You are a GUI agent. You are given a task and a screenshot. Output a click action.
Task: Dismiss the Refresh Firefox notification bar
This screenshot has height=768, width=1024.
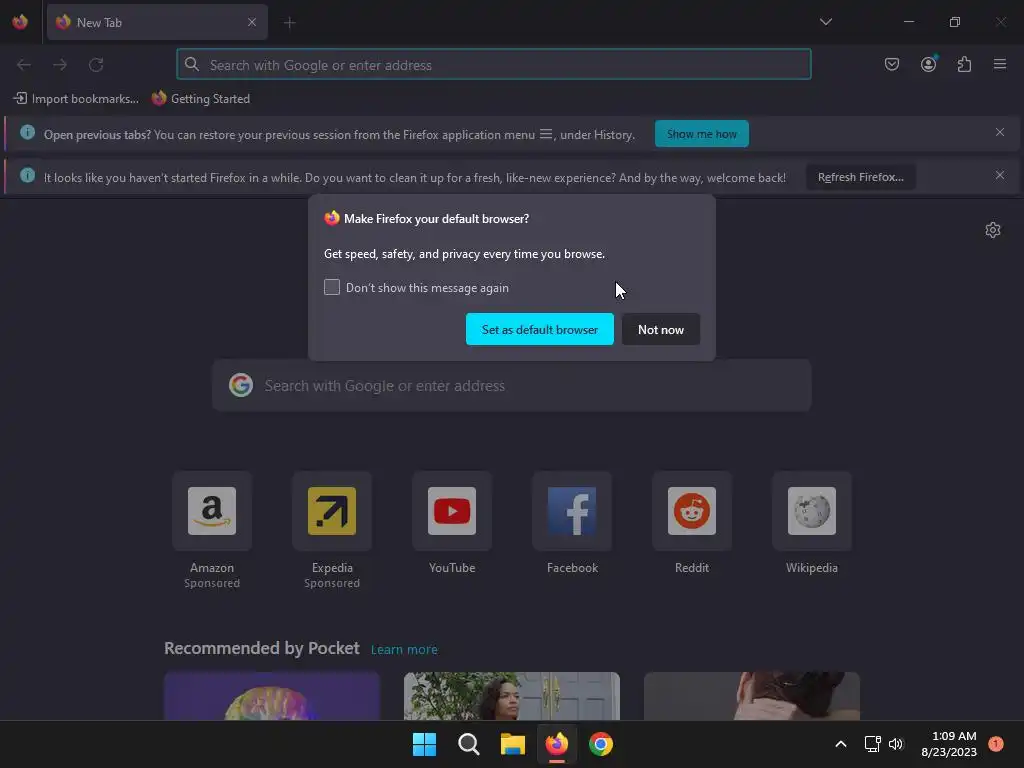tap(999, 175)
